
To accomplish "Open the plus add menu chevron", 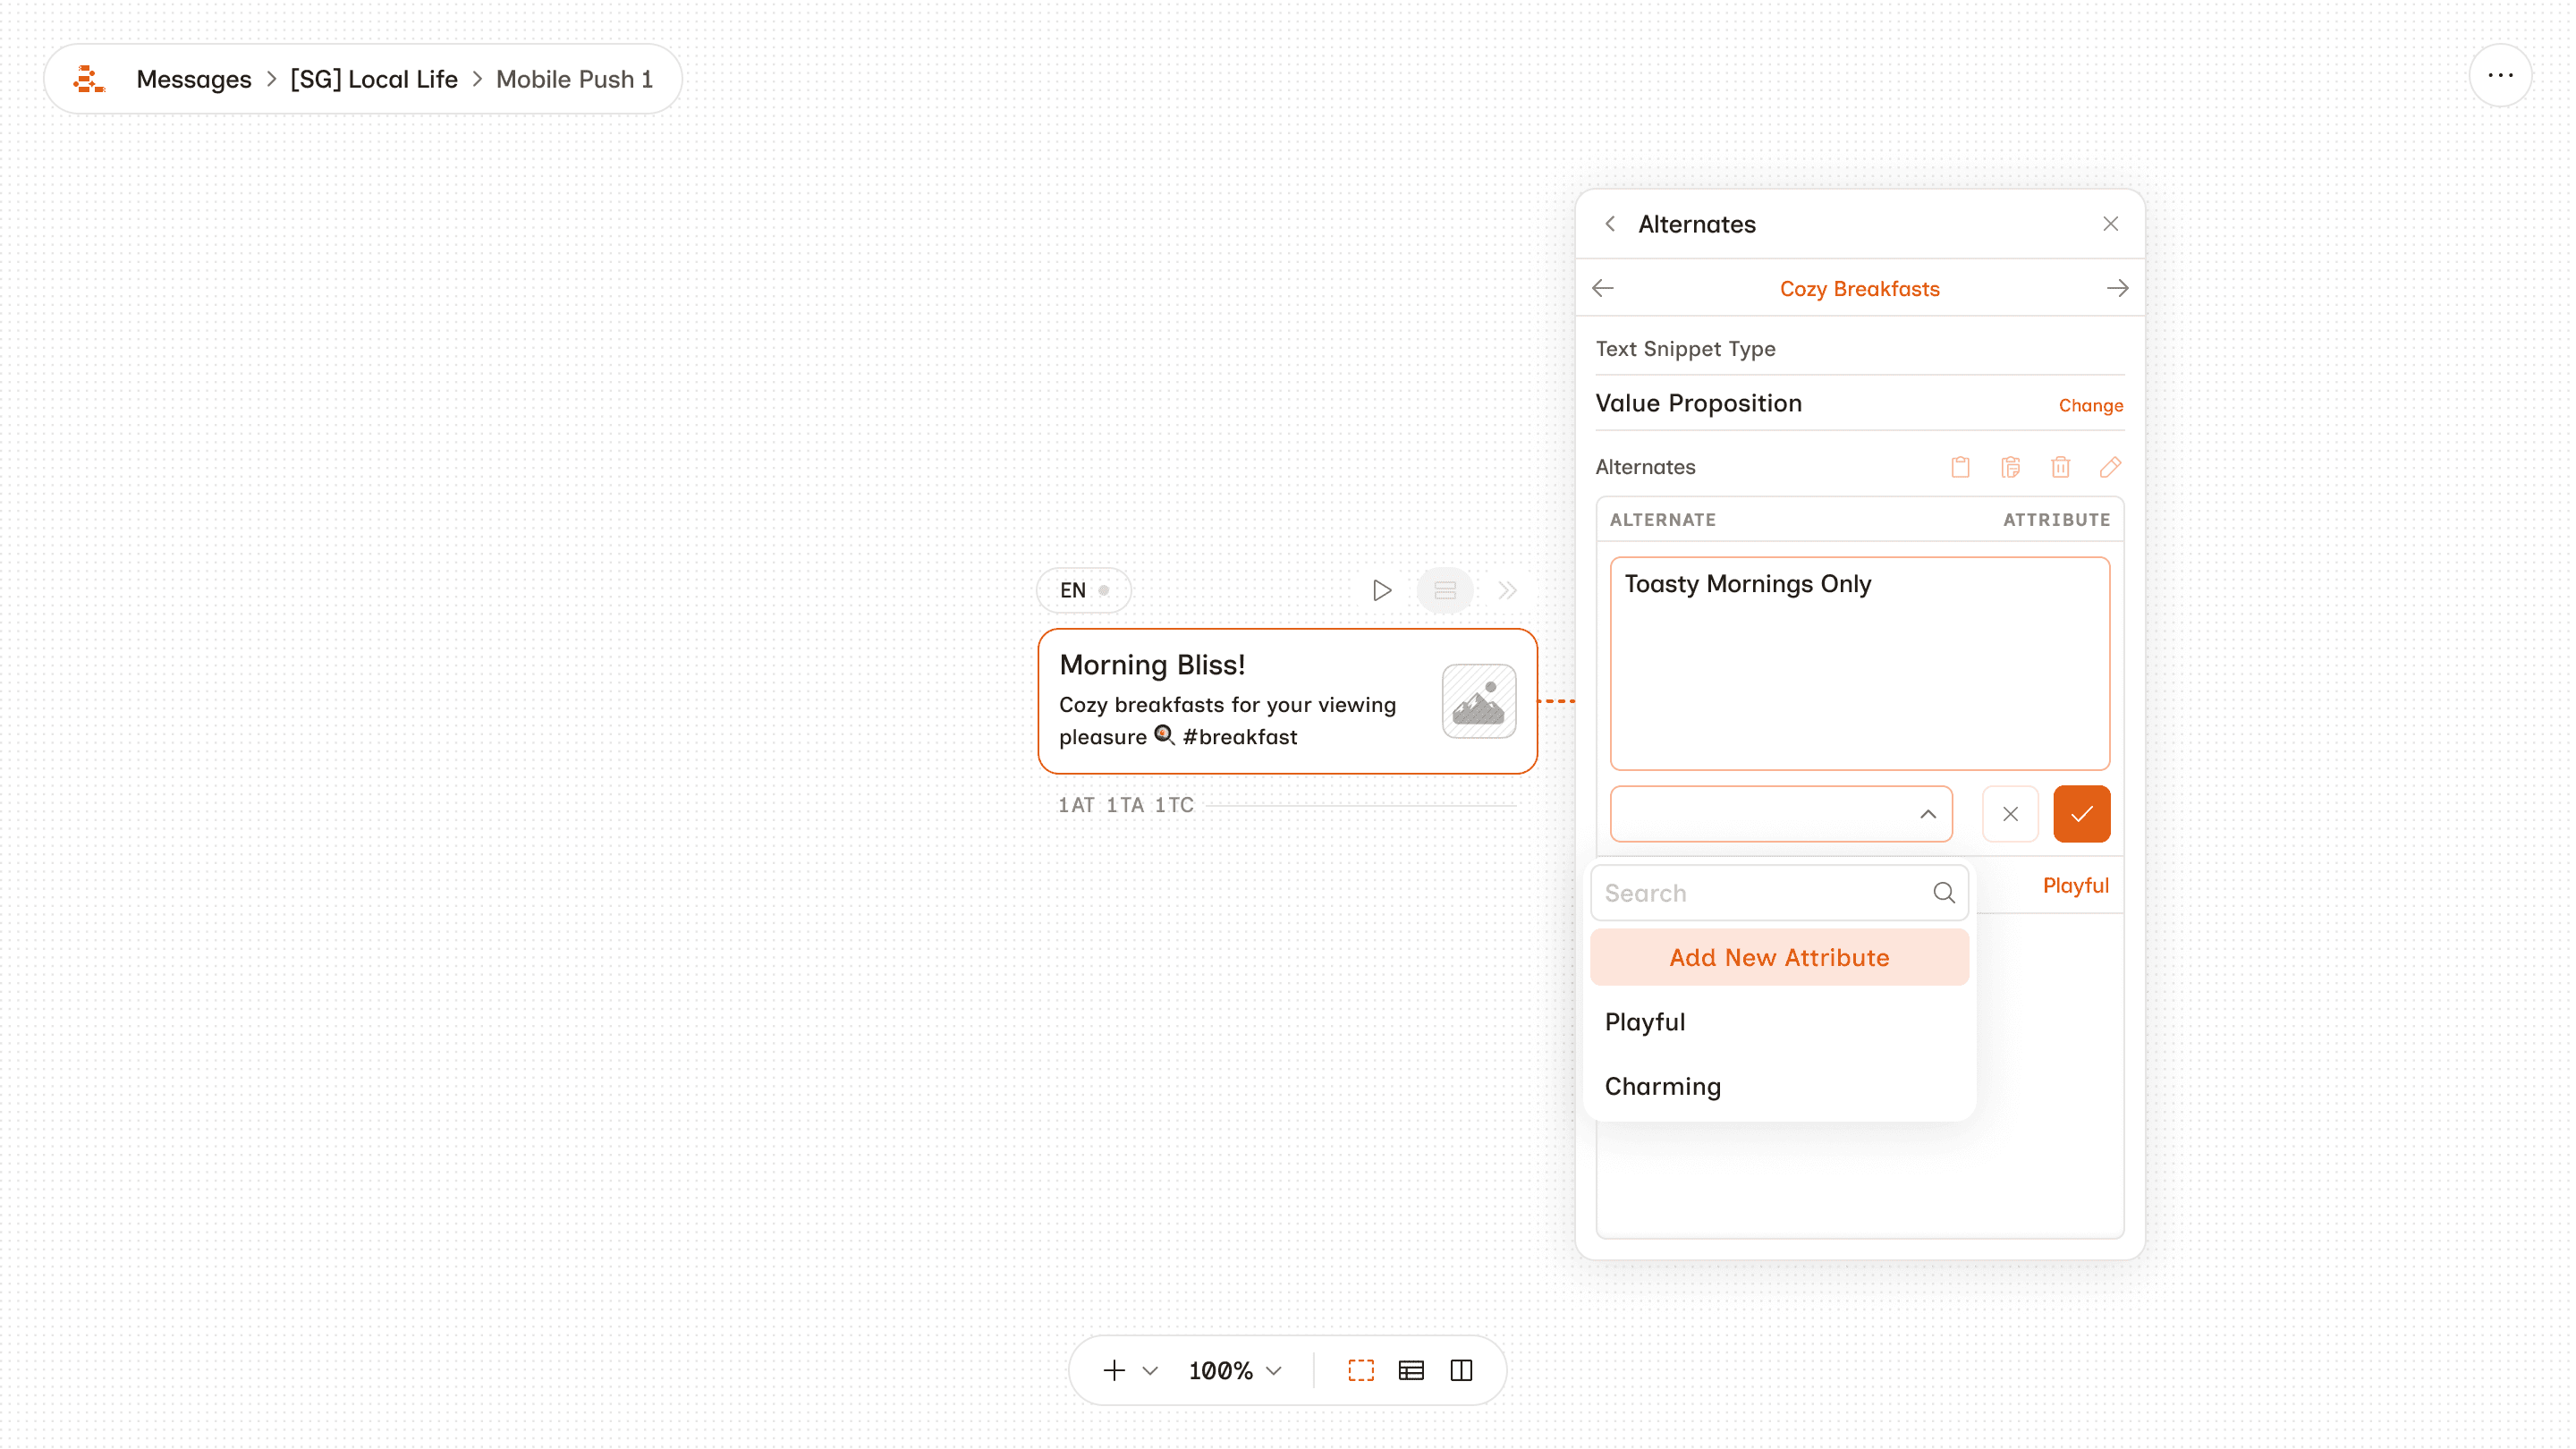I will coord(1150,1370).
